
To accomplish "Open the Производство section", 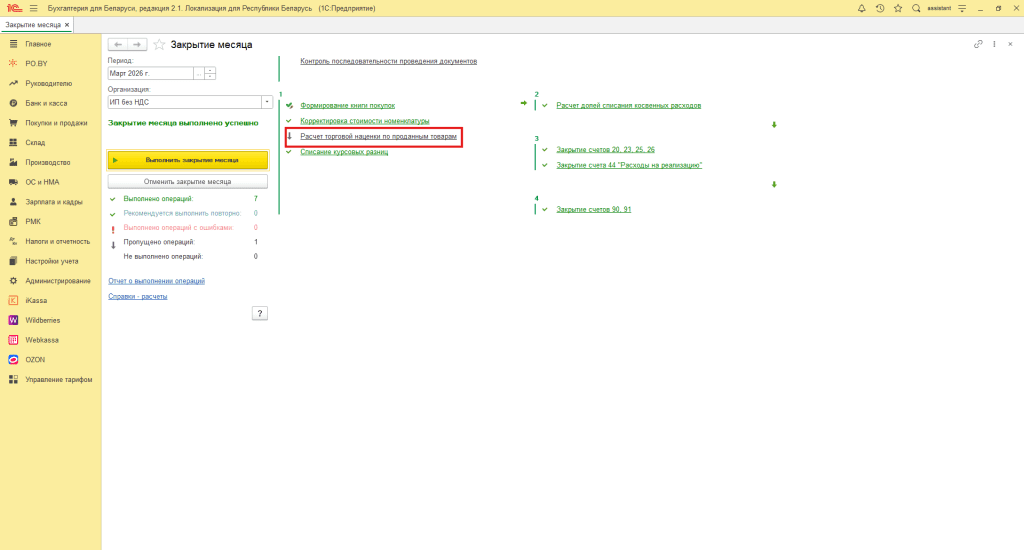I will tap(50, 162).
